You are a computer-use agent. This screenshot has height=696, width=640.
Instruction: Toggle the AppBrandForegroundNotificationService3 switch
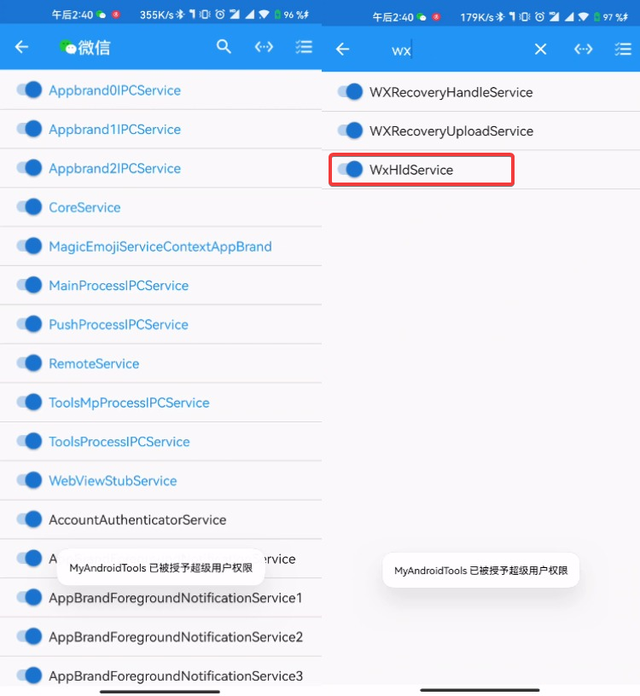coord(29,676)
